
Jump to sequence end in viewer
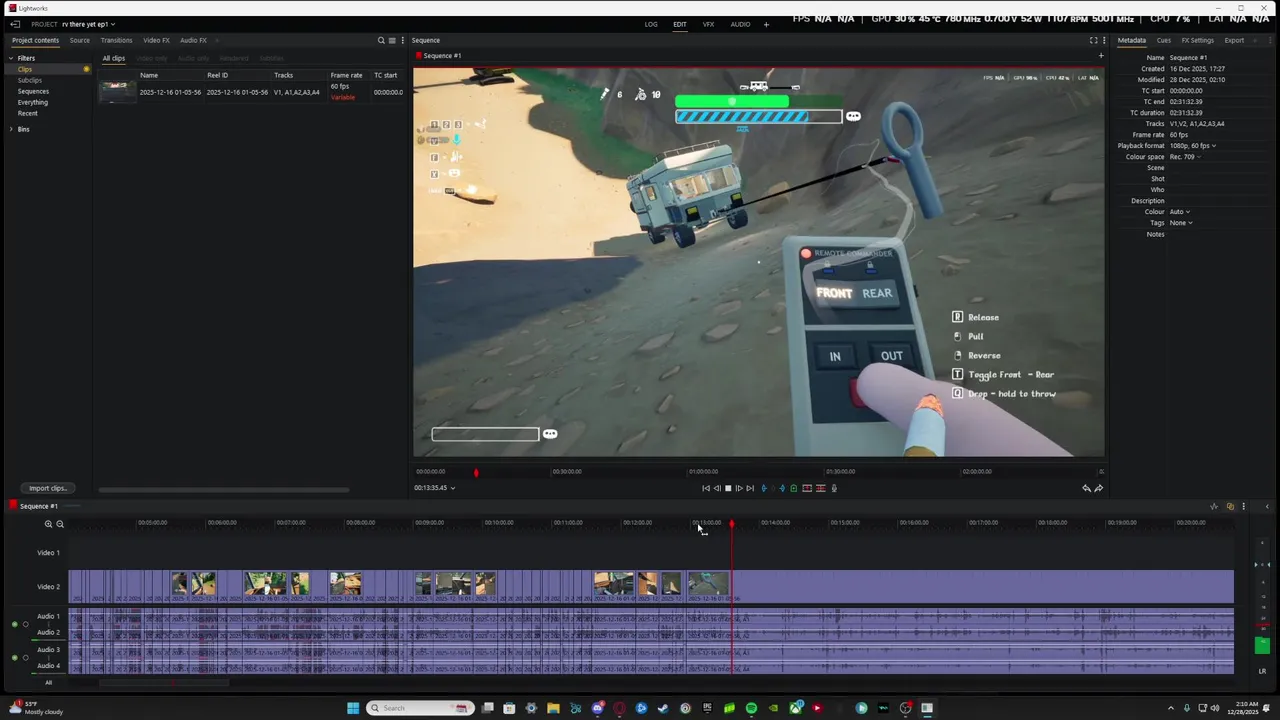pos(750,488)
